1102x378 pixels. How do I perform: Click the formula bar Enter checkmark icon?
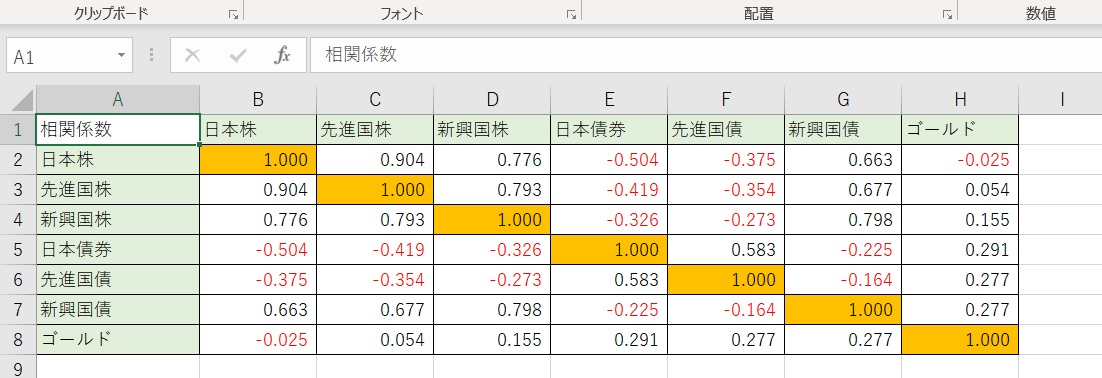pos(238,56)
